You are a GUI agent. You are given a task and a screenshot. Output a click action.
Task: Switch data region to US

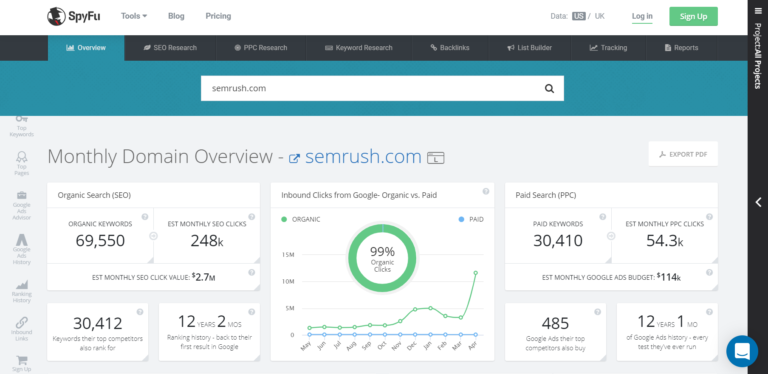[578, 16]
